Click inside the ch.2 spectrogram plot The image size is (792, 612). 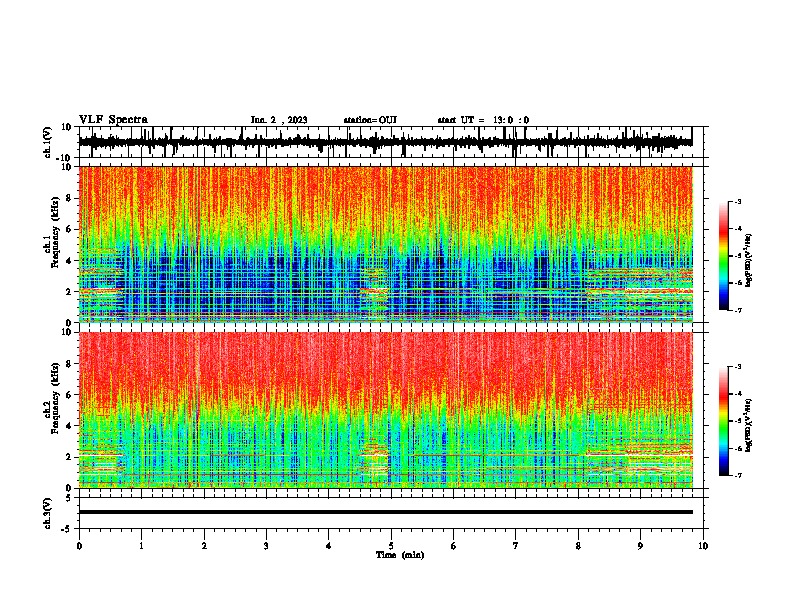(385, 410)
